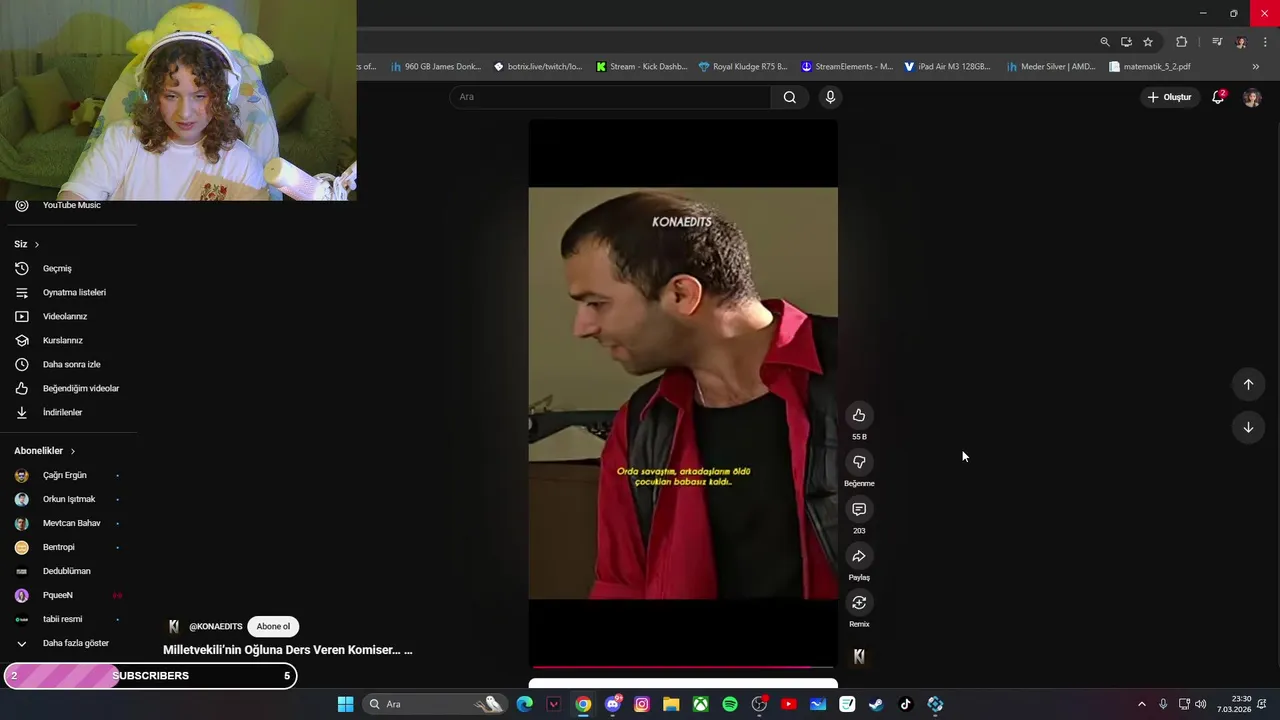Open Steam from taskbar

point(876,704)
